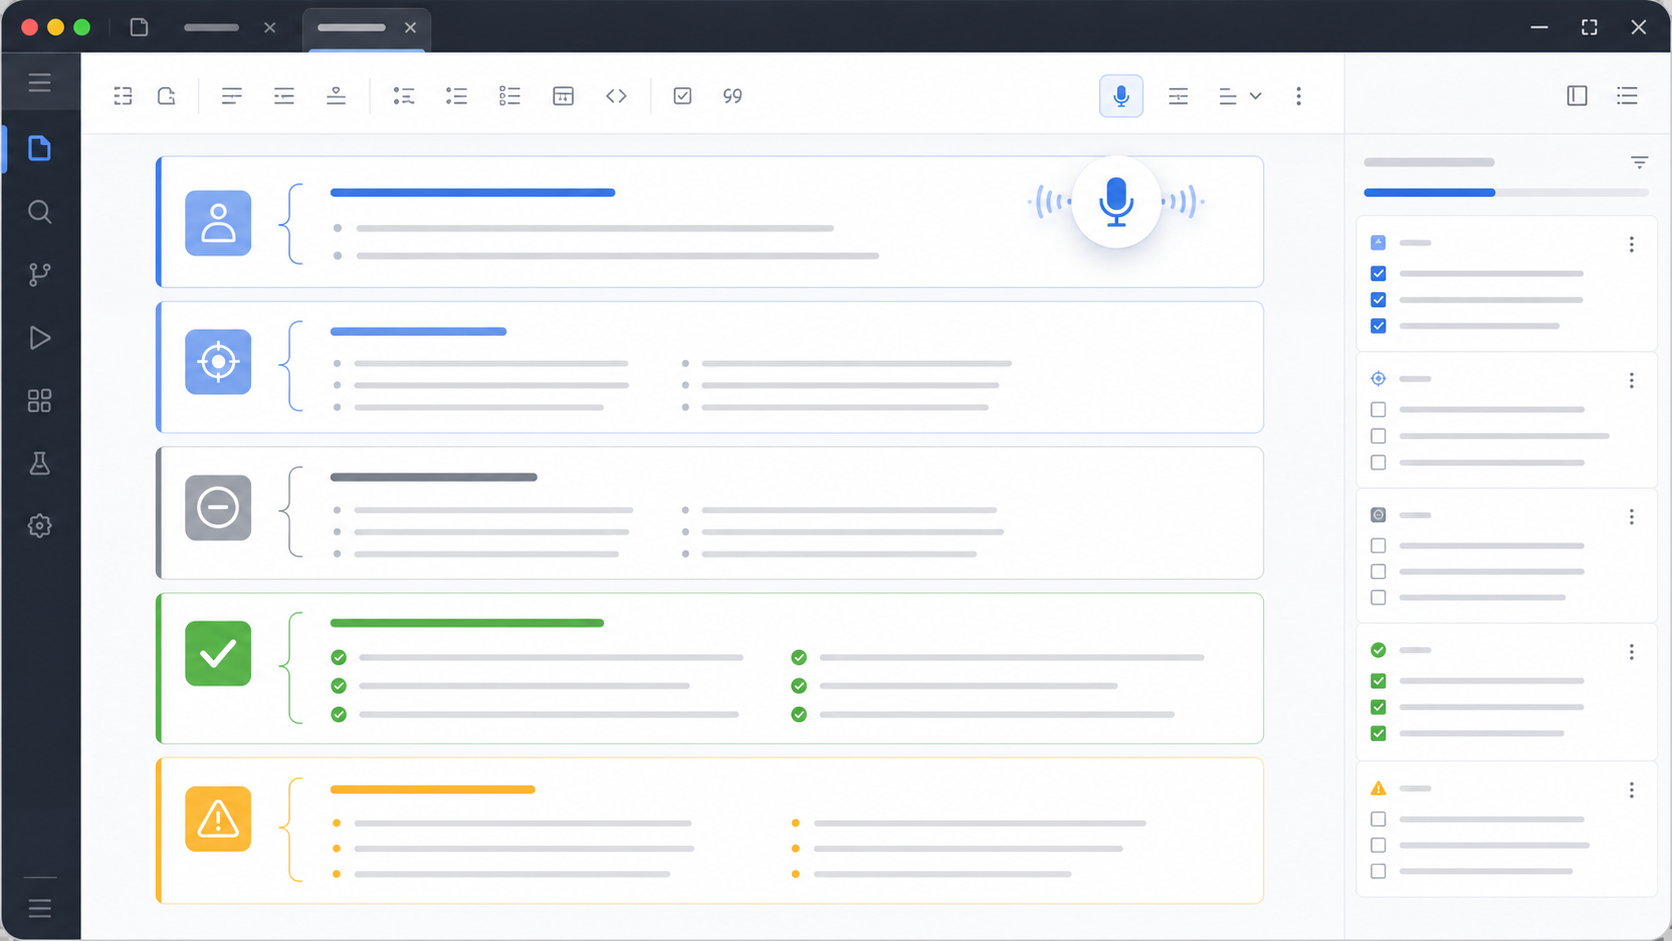Click the blue progress bar in right panel
The image size is (1672, 941).
(1429, 192)
